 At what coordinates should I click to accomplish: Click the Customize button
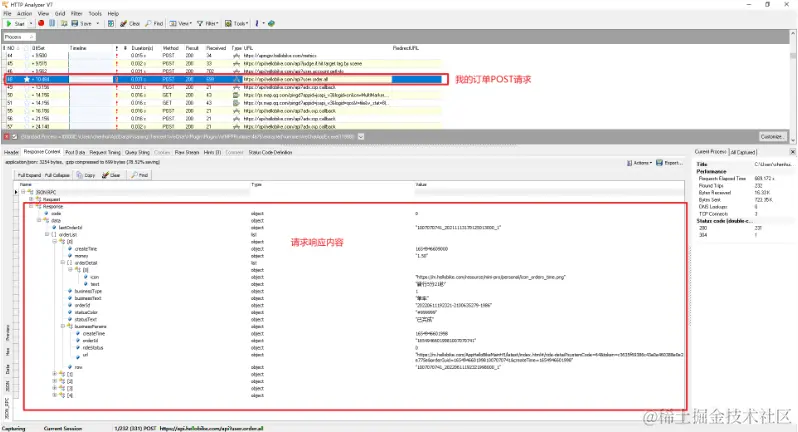coord(772,137)
